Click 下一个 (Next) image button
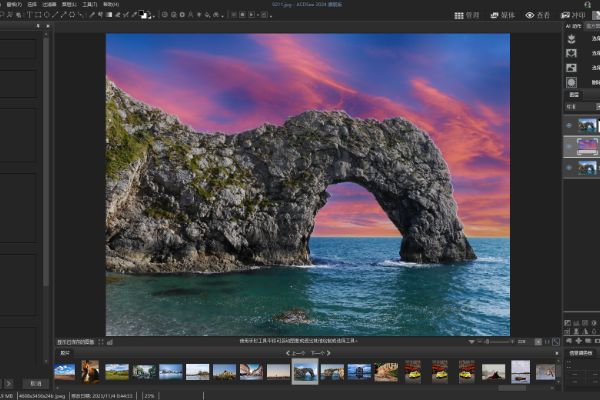The image size is (600, 400). (318, 353)
